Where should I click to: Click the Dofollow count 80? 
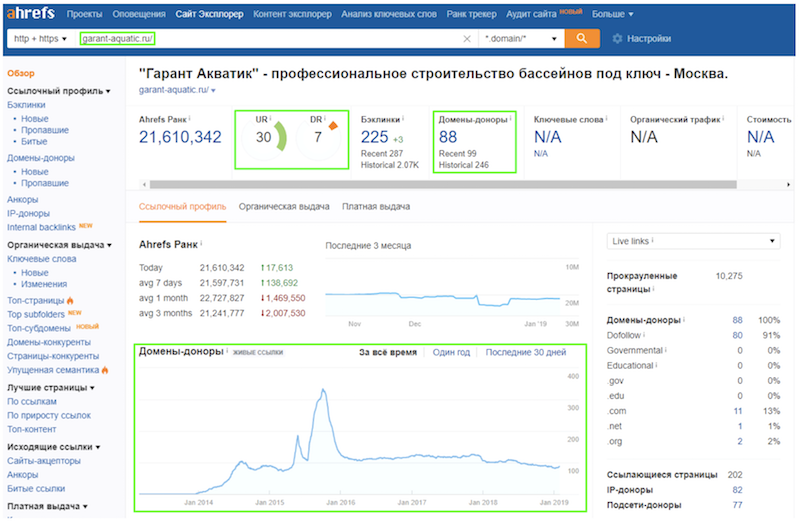(x=737, y=335)
